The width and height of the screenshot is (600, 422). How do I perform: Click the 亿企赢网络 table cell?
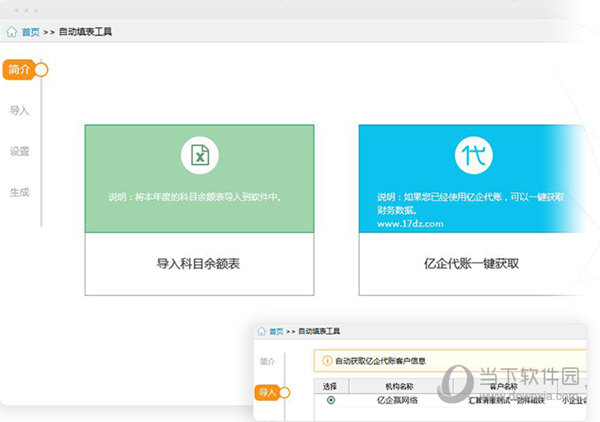tap(397, 400)
